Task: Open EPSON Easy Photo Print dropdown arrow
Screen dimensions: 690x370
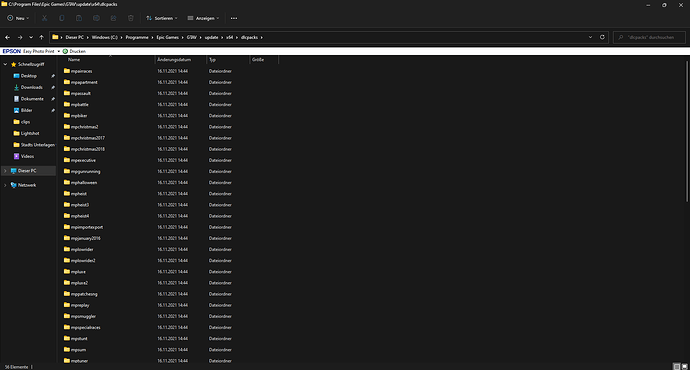Action: (59, 51)
